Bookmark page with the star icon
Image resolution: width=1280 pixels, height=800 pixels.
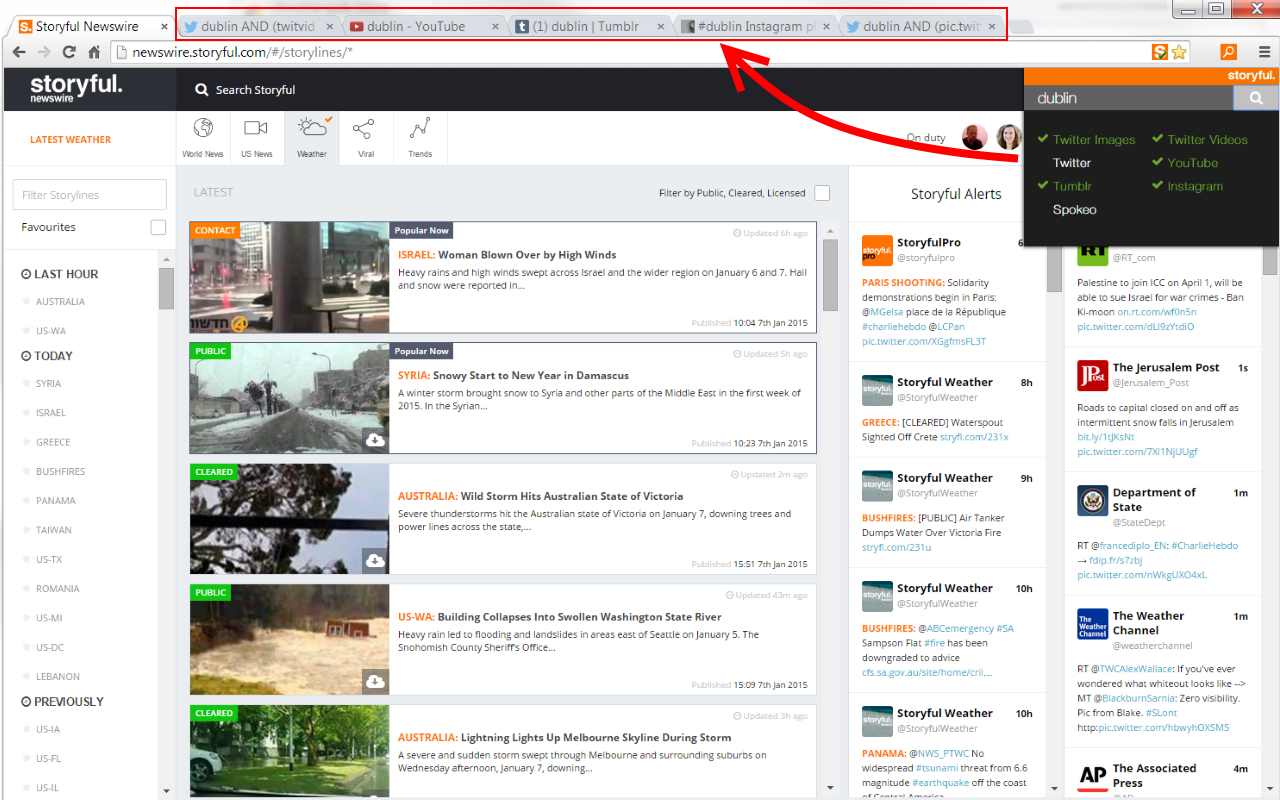pyautogui.click(x=1179, y=52)
